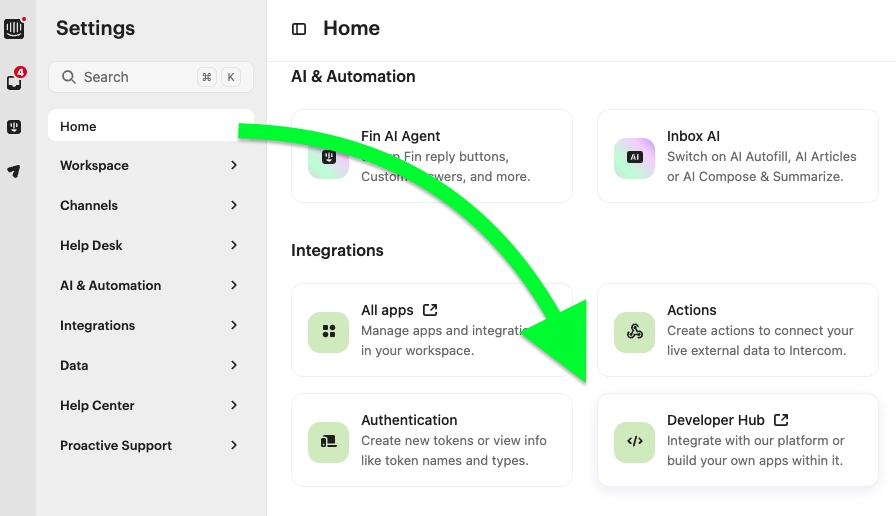896x516 pixels.
Task: Click external link icon next to All apps
Action: pos(430,310)
